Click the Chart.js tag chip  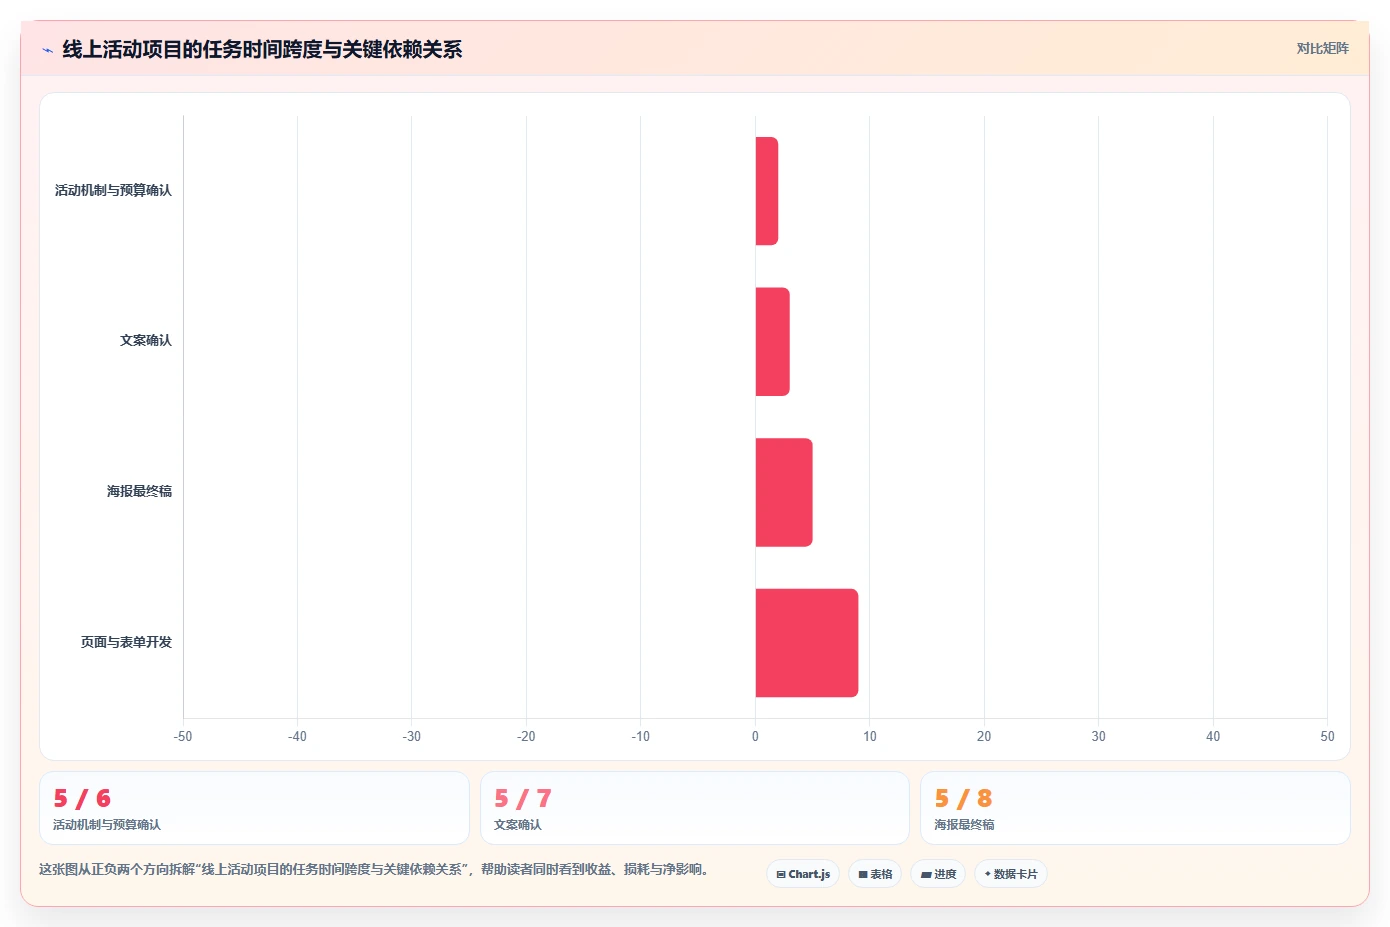pyautogui.click(x=804, y=874)
